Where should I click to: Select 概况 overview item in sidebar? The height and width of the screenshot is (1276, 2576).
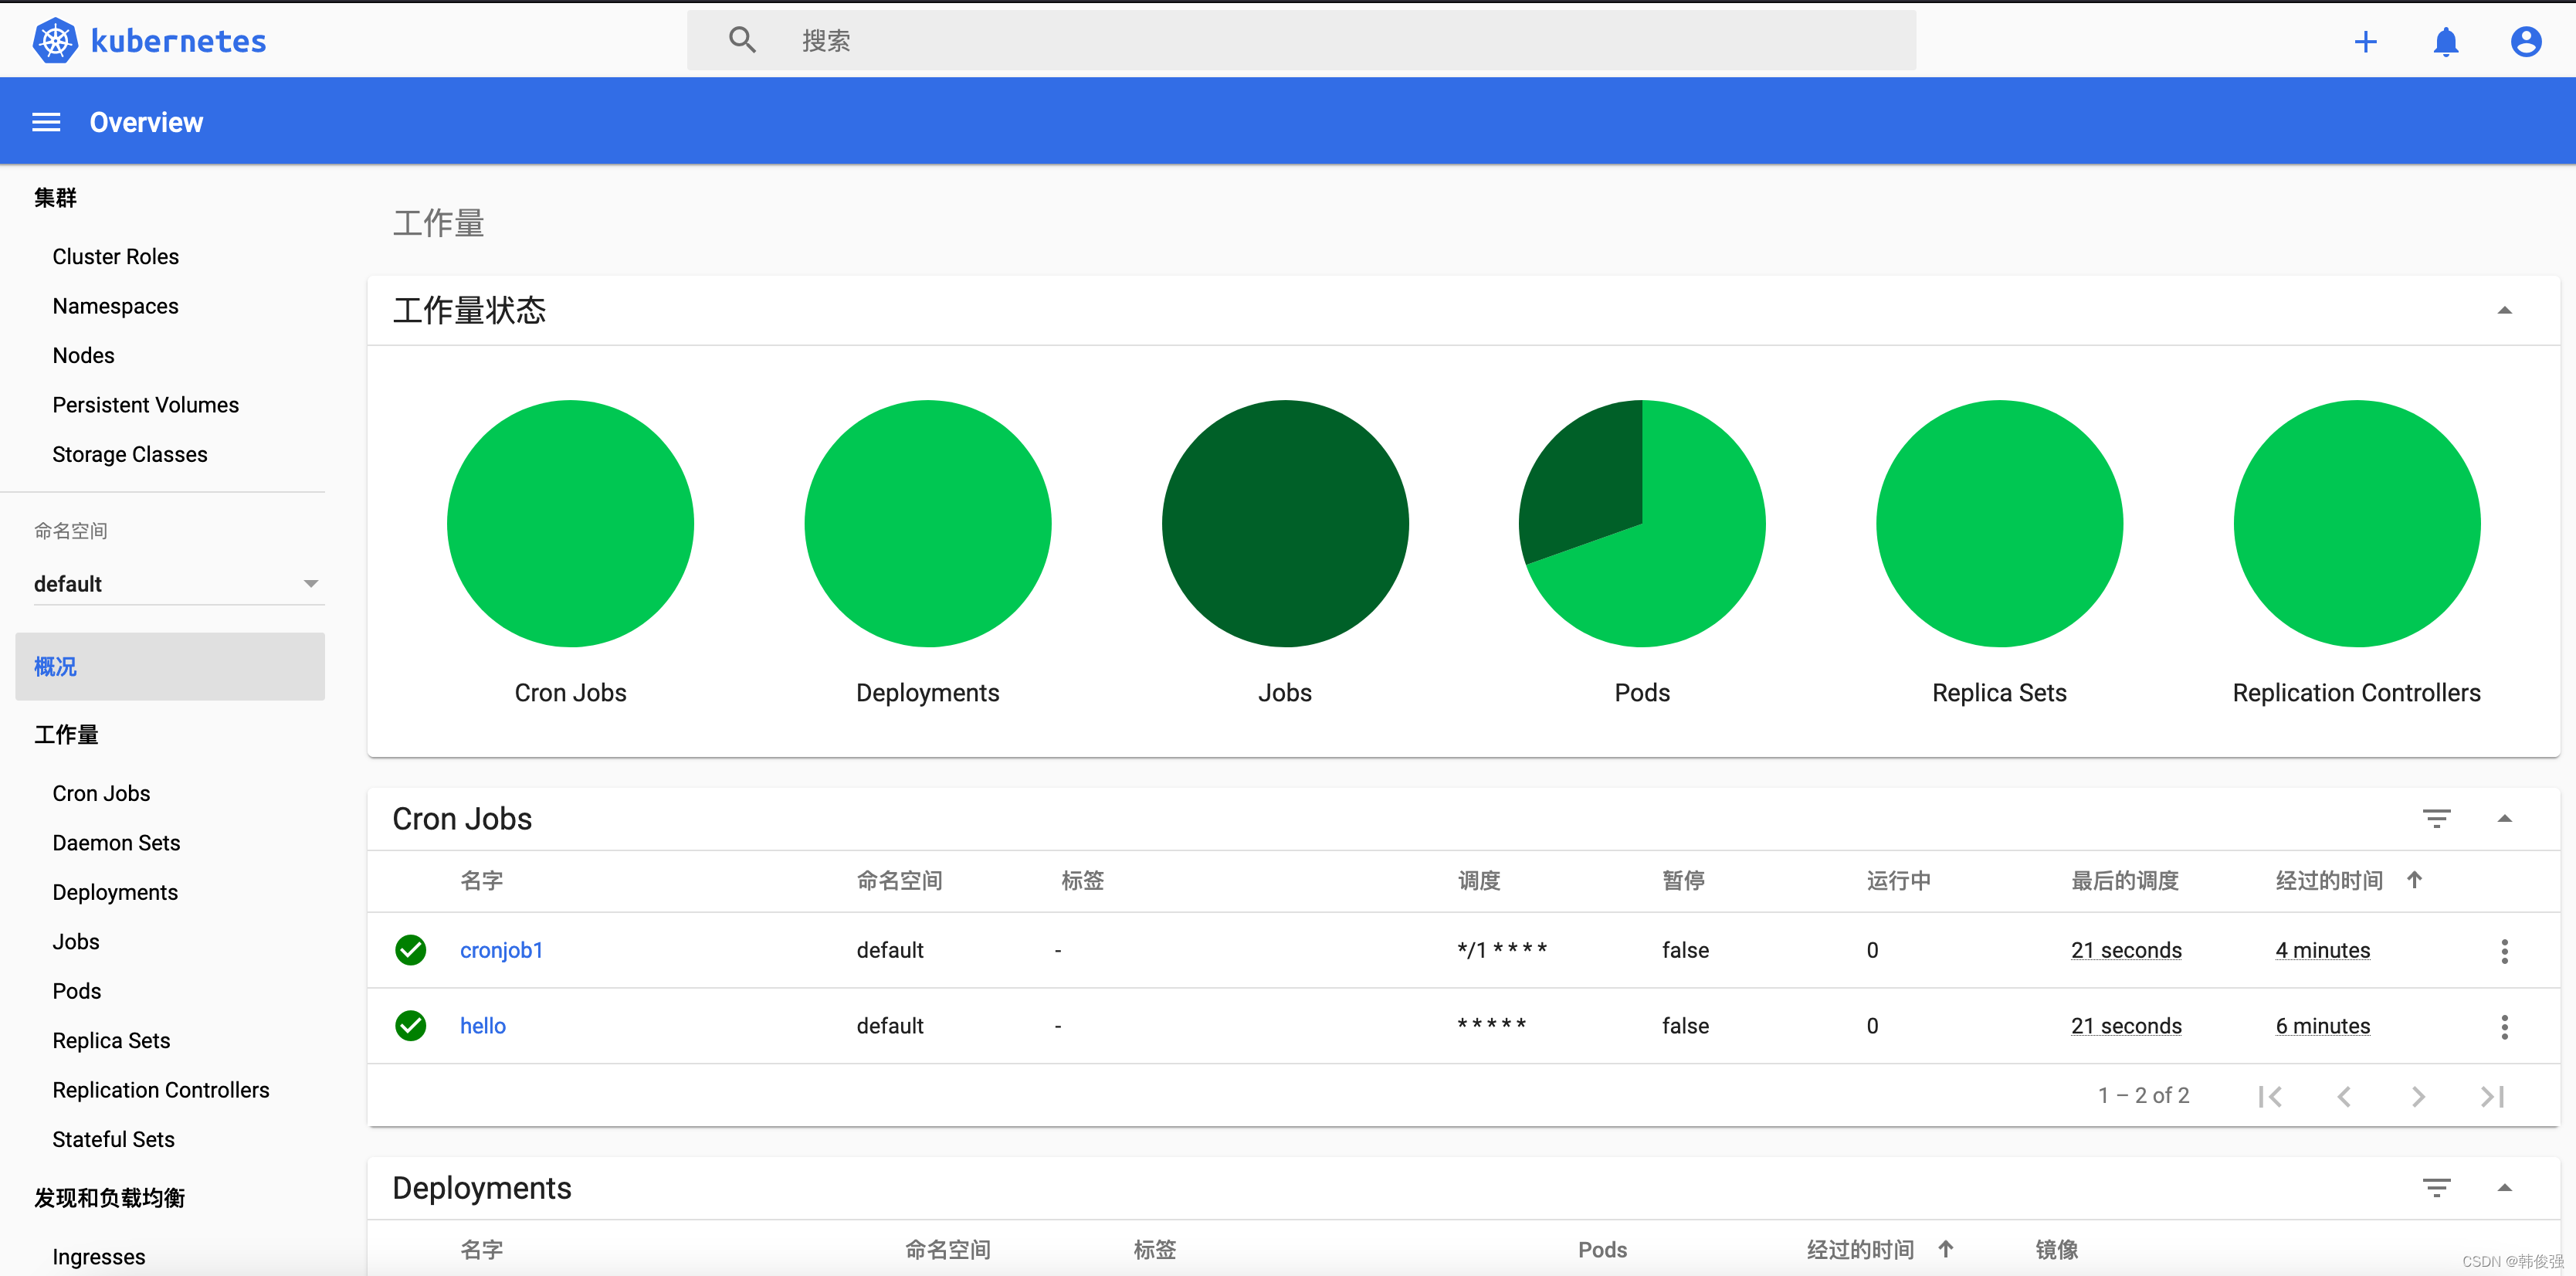(170, 667)
